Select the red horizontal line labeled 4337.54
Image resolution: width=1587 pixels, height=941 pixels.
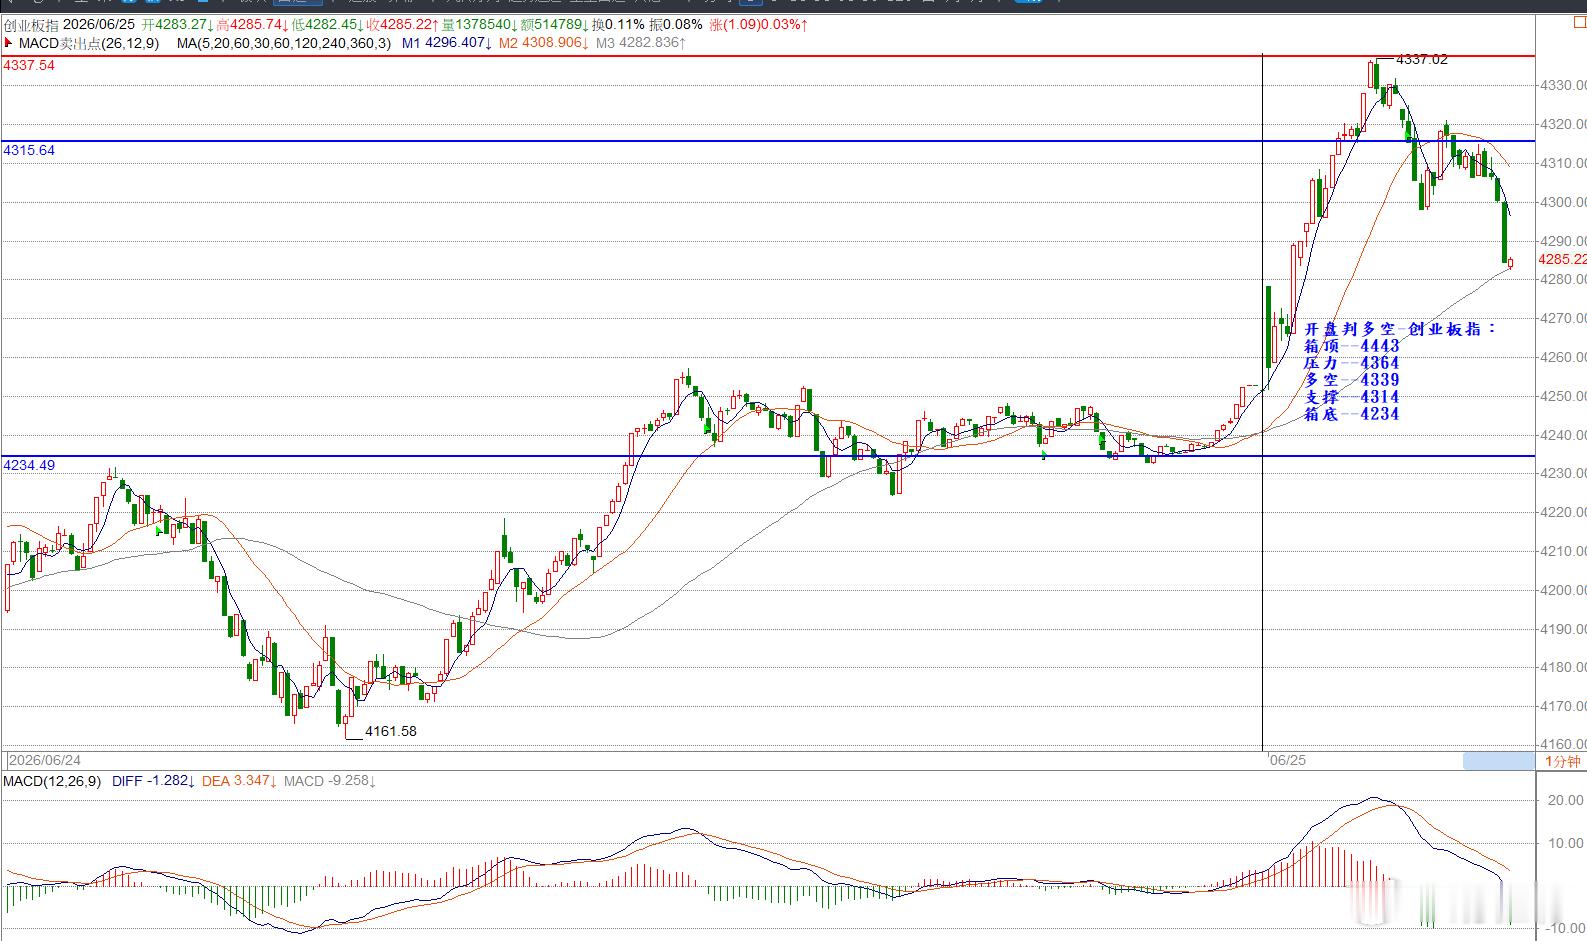tap(767, 56)
